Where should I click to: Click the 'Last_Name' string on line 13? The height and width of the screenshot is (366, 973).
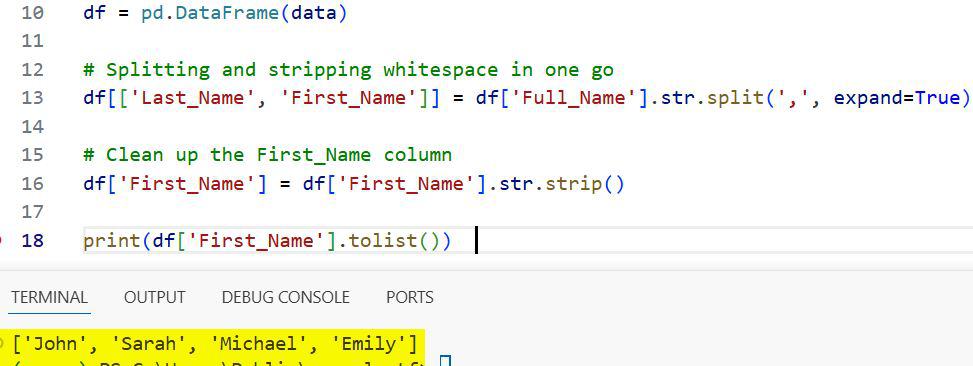tap(199, 98)
